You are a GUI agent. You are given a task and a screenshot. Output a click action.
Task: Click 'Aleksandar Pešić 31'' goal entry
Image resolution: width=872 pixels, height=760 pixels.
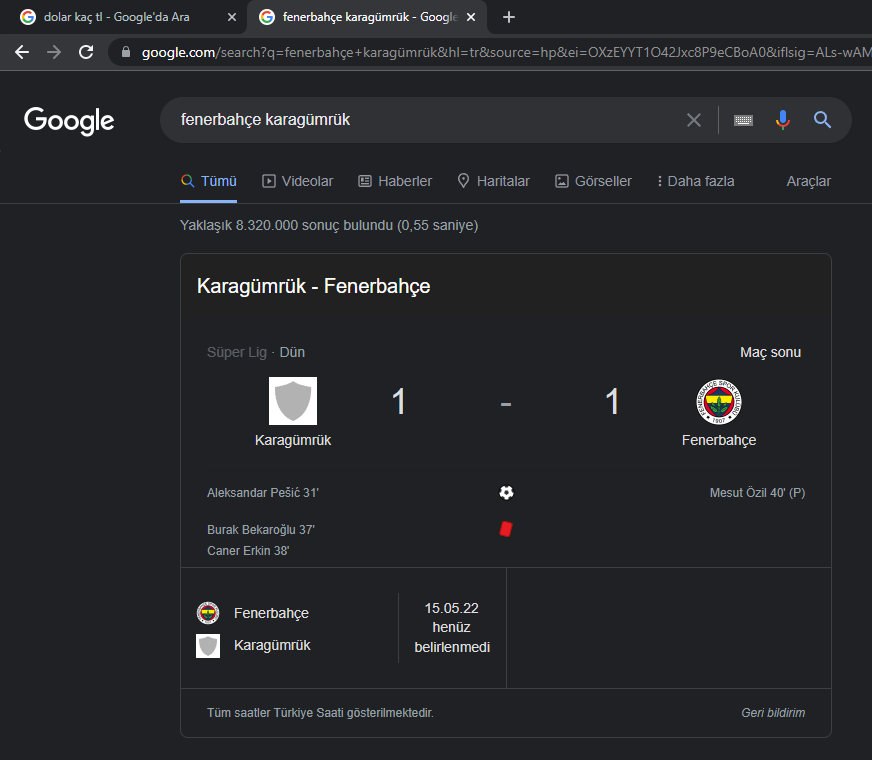(262, 493)
